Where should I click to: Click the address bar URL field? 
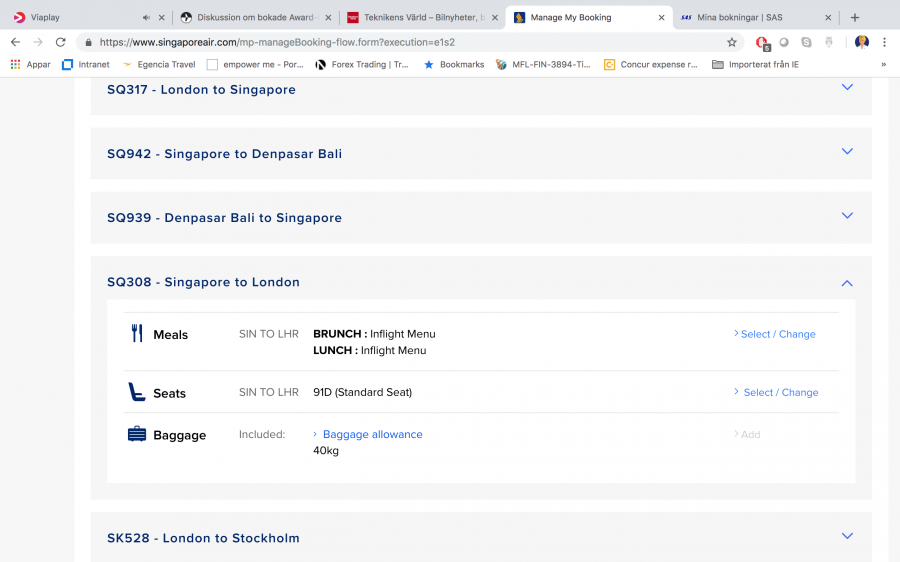coord(400,42)
